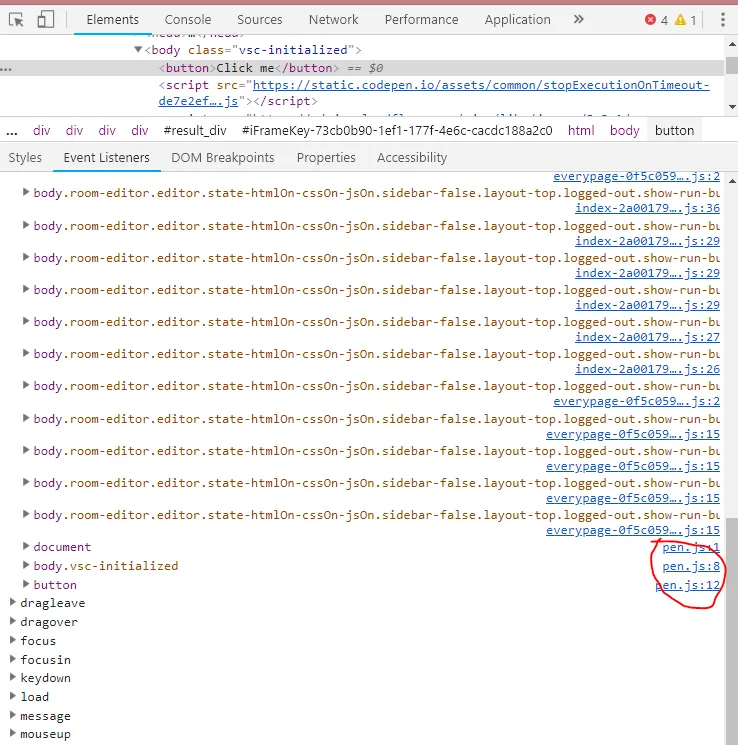Open the DevTools three-dot customize menu
The height and width of the screenshot is (745, 738).
pos(723,20)
